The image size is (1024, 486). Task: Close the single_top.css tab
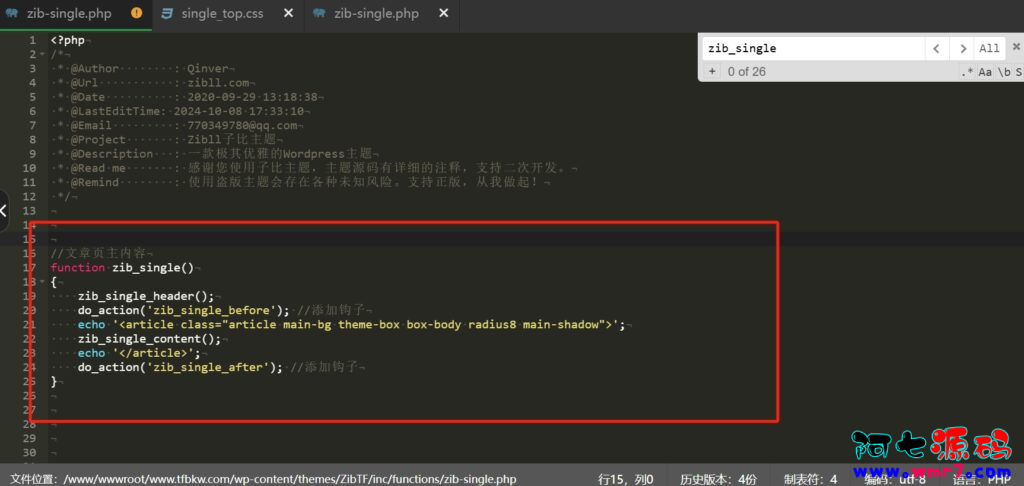point(288,14)
